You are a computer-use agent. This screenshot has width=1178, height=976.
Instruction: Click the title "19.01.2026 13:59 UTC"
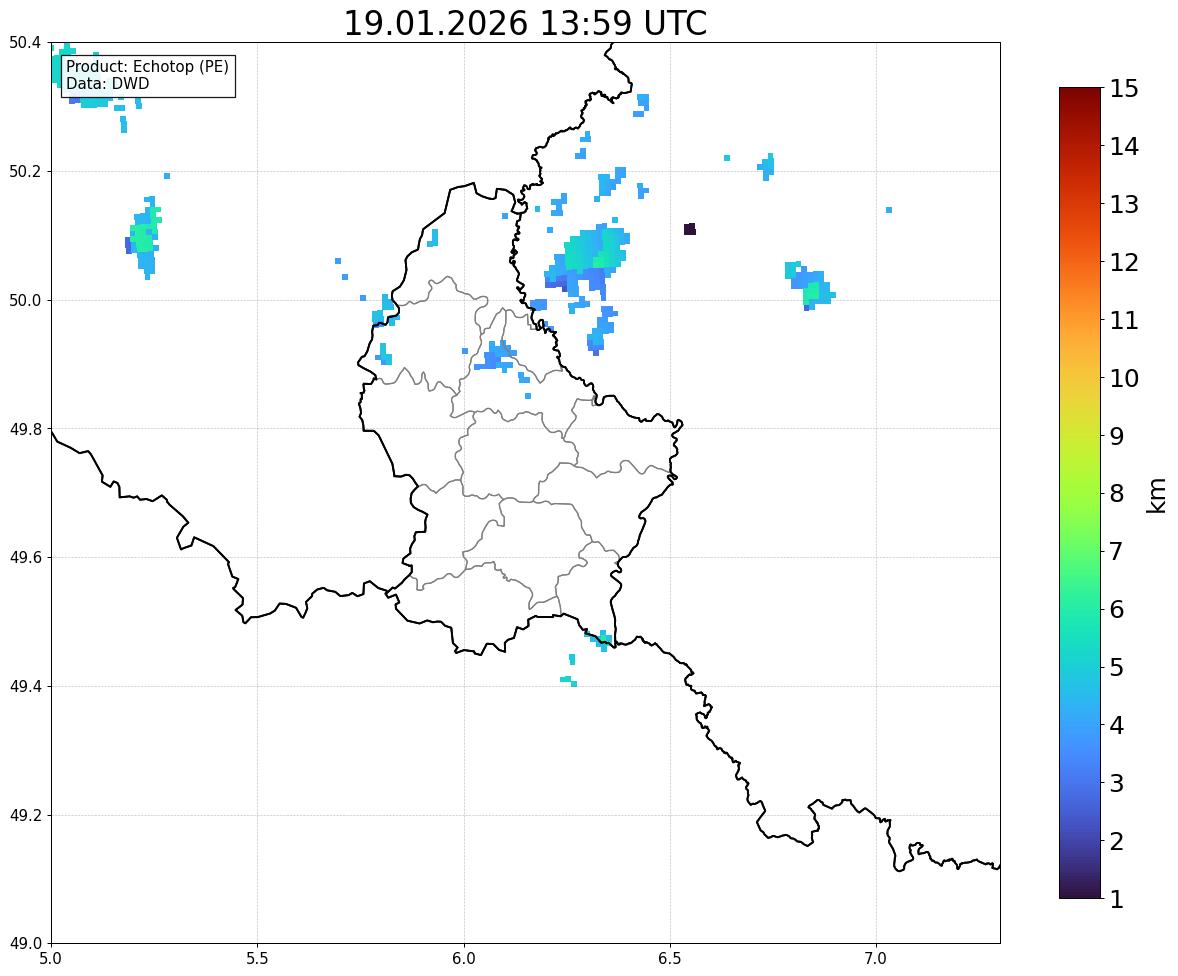(x=525, y=23)
